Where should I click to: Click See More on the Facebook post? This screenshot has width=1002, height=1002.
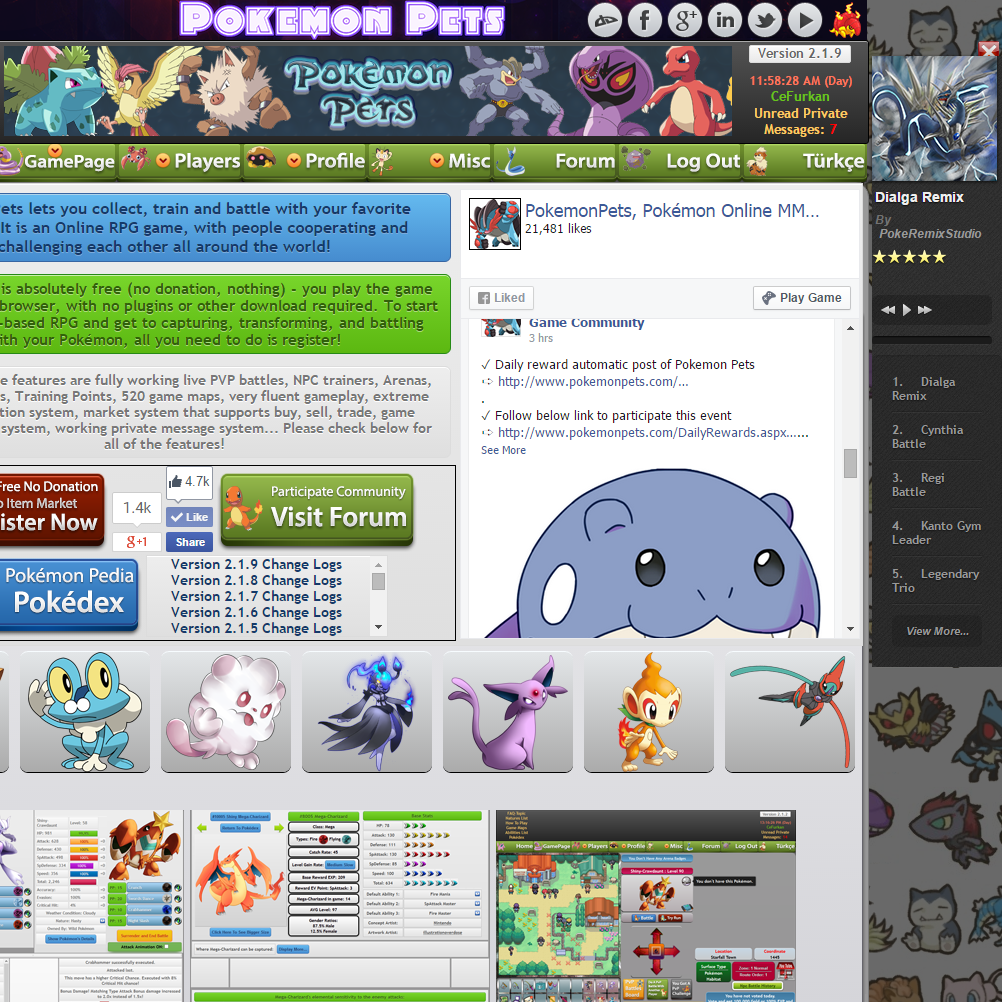point(504,451)
